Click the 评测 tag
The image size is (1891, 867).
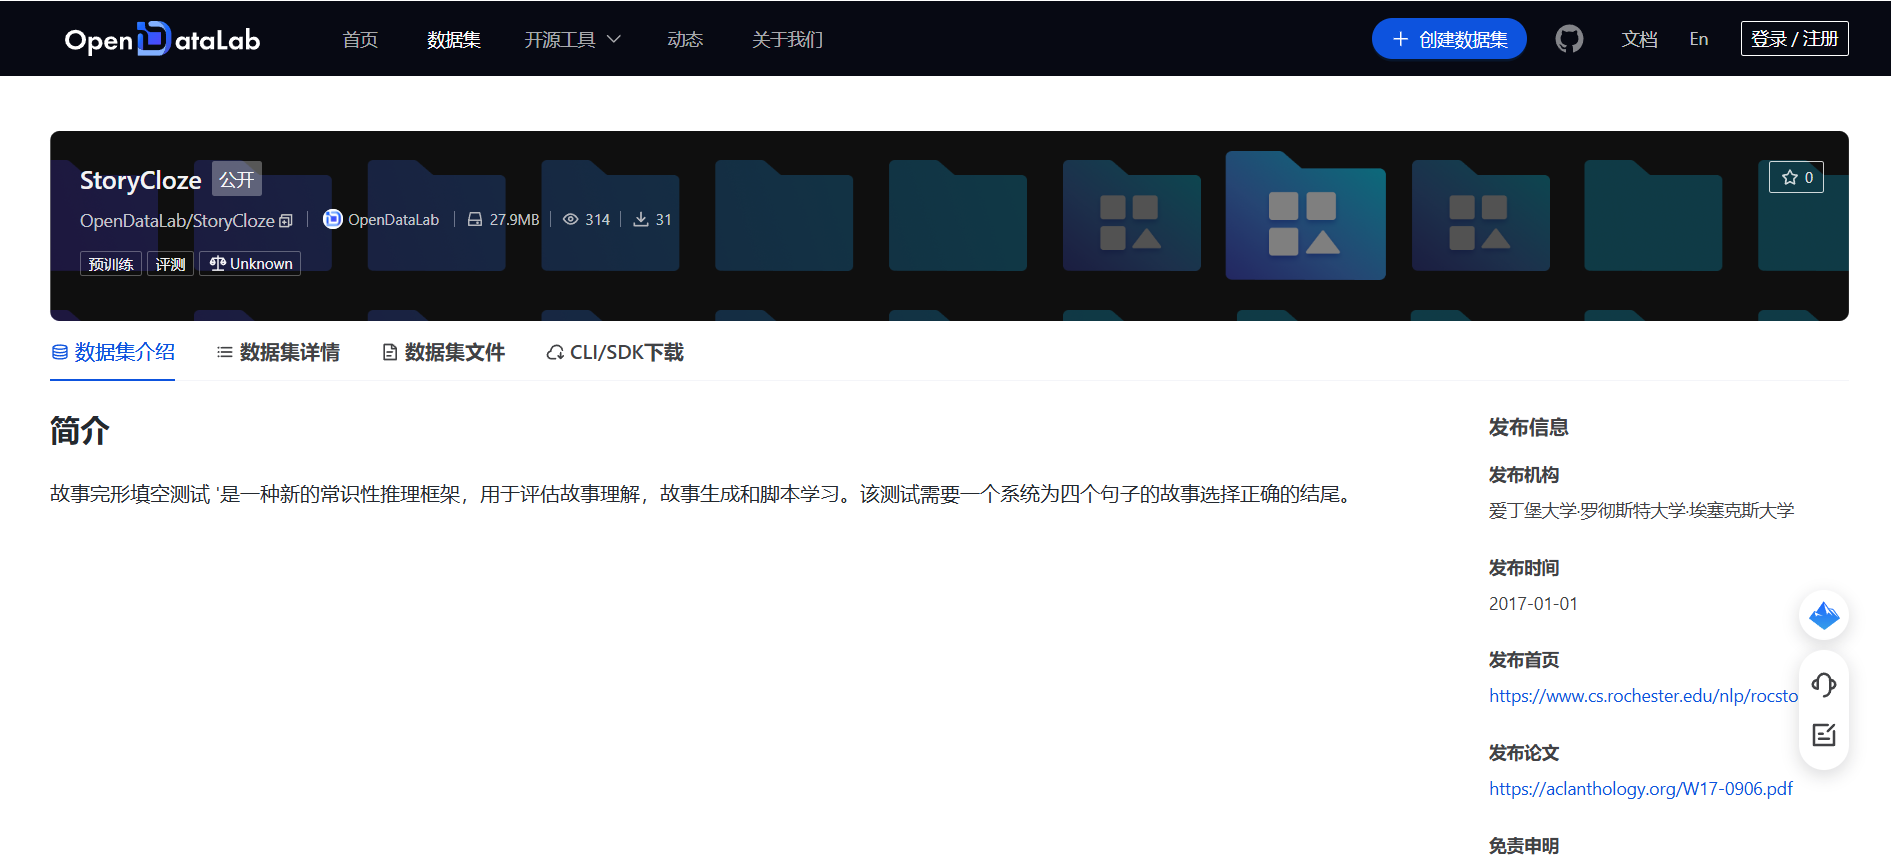tap(170, 263)
